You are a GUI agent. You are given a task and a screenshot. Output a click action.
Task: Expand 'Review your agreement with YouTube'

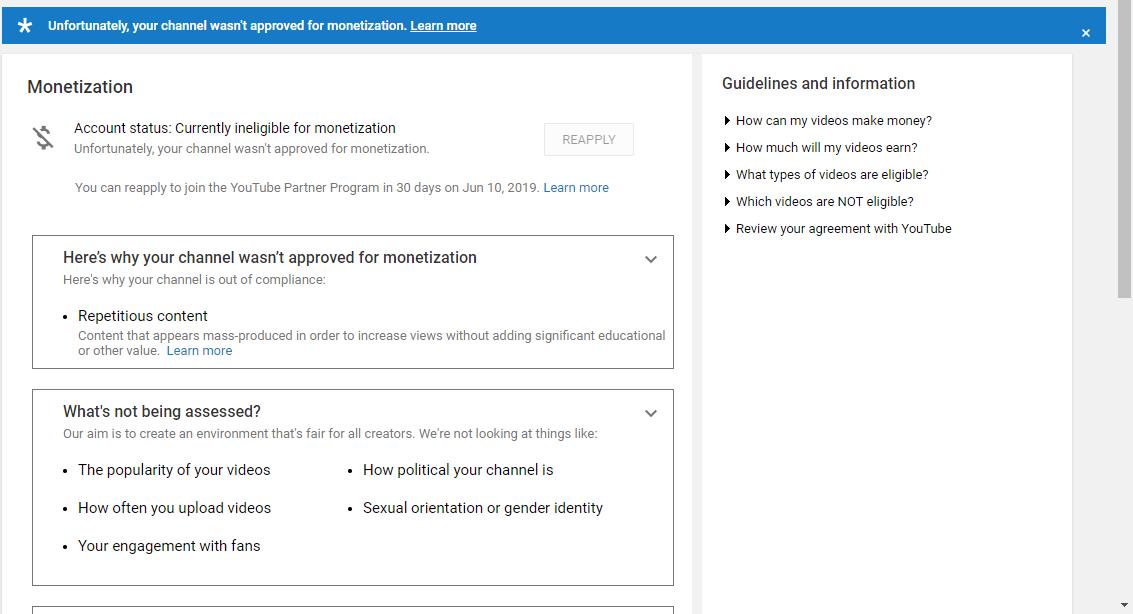[837, 229]
